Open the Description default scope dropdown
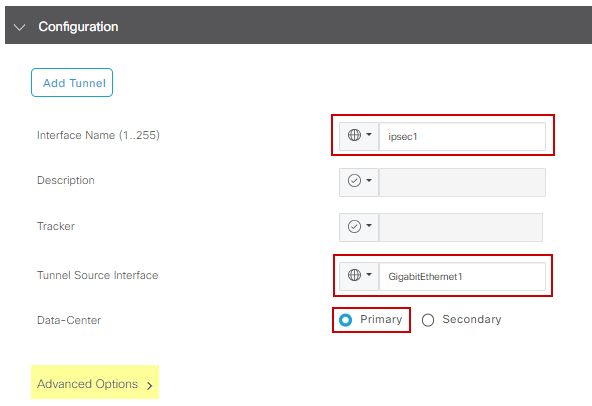The width and height of the screenshot is (592, 406). tap(359, 182)
